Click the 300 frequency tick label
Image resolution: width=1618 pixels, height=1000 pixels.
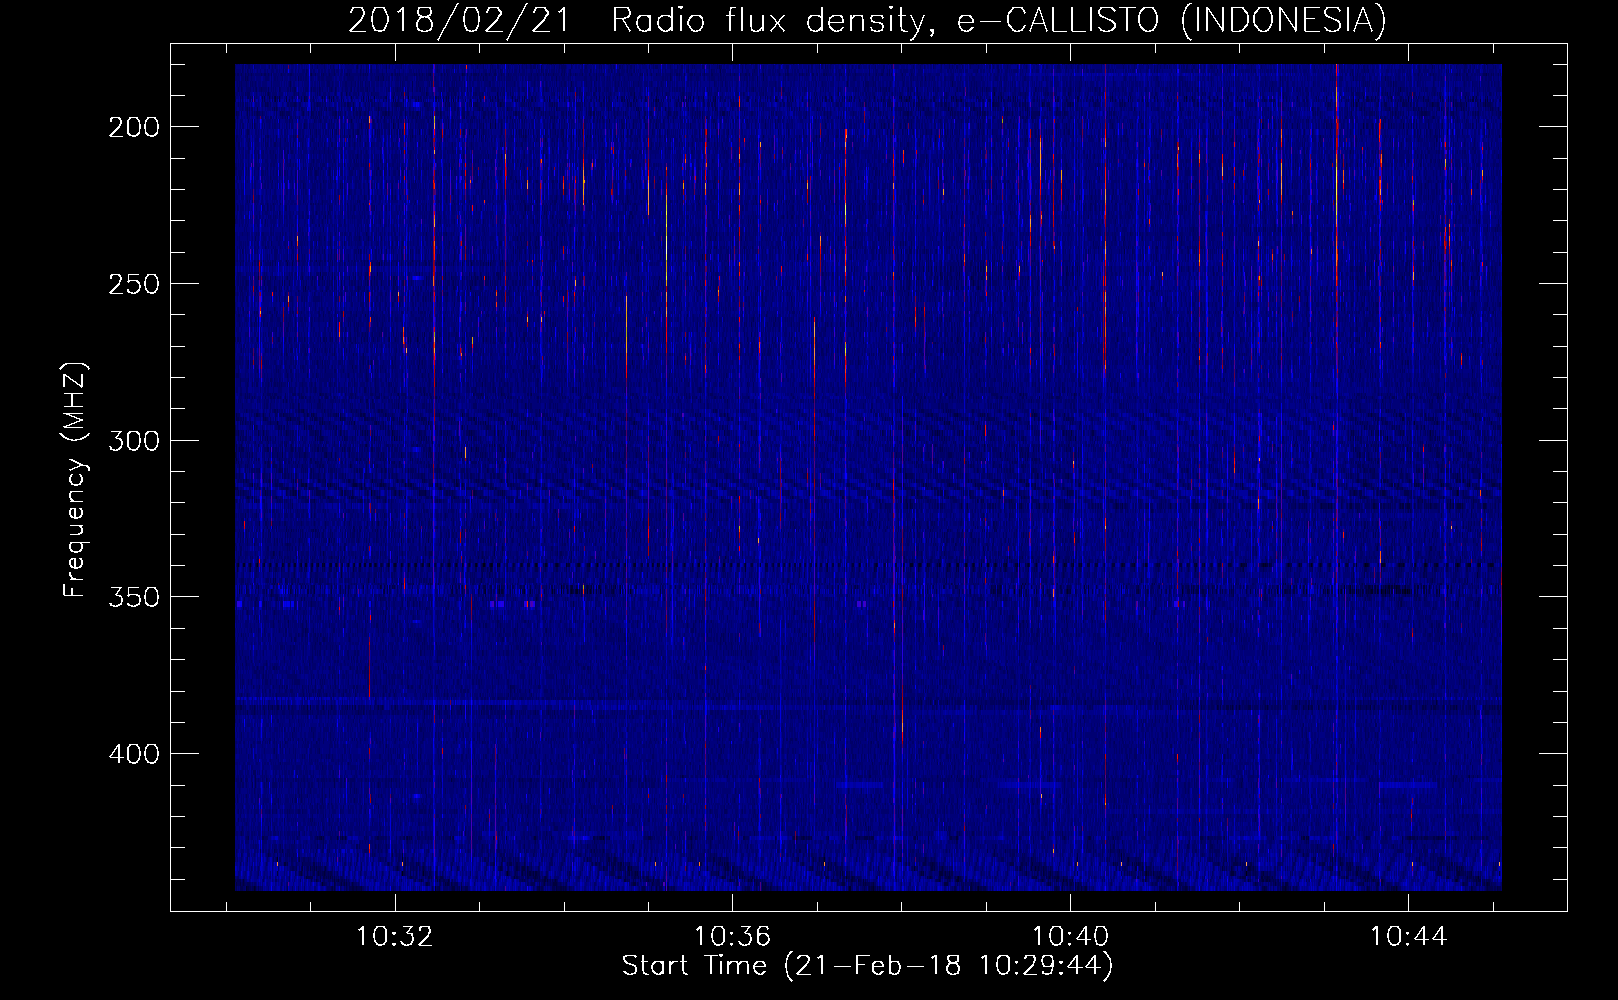[x=134, y=441]
